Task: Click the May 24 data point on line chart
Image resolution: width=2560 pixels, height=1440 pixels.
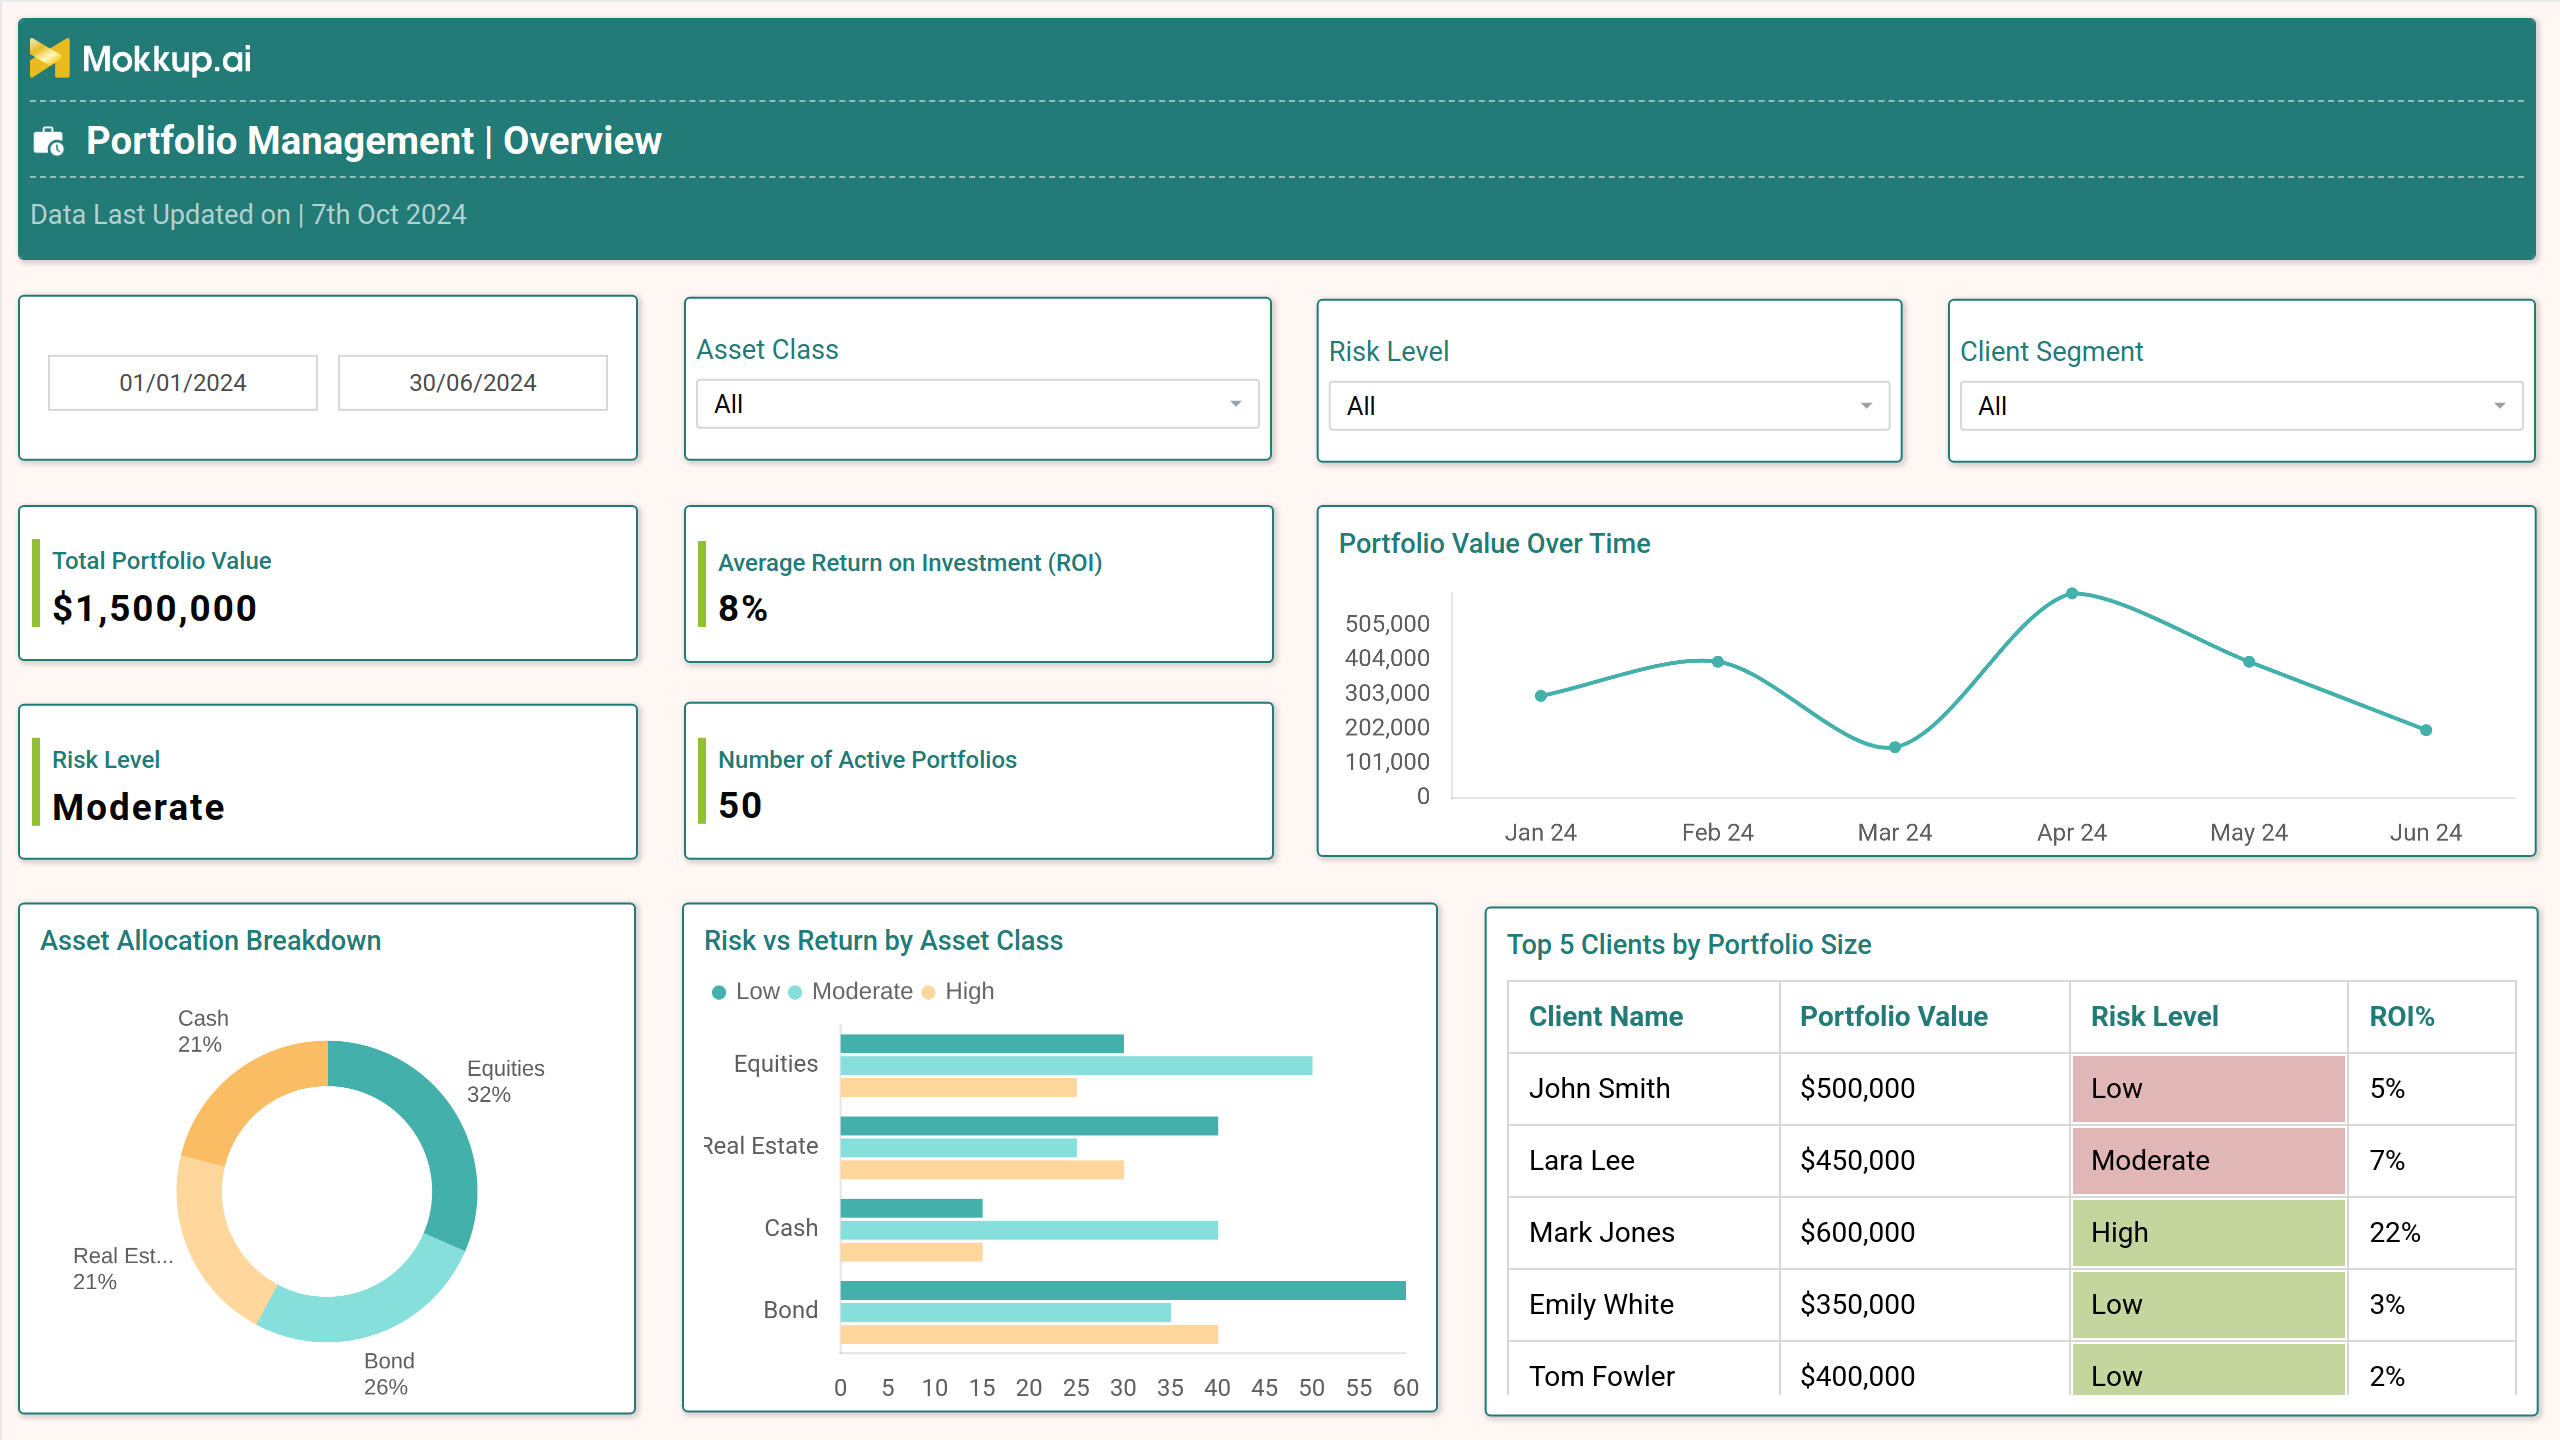Action: pos(2249,662)
